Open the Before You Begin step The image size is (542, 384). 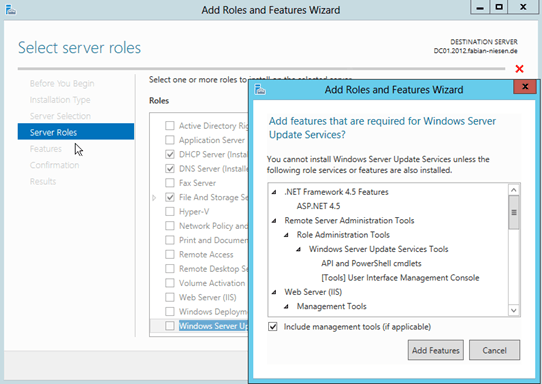click(x=62, y=84)
